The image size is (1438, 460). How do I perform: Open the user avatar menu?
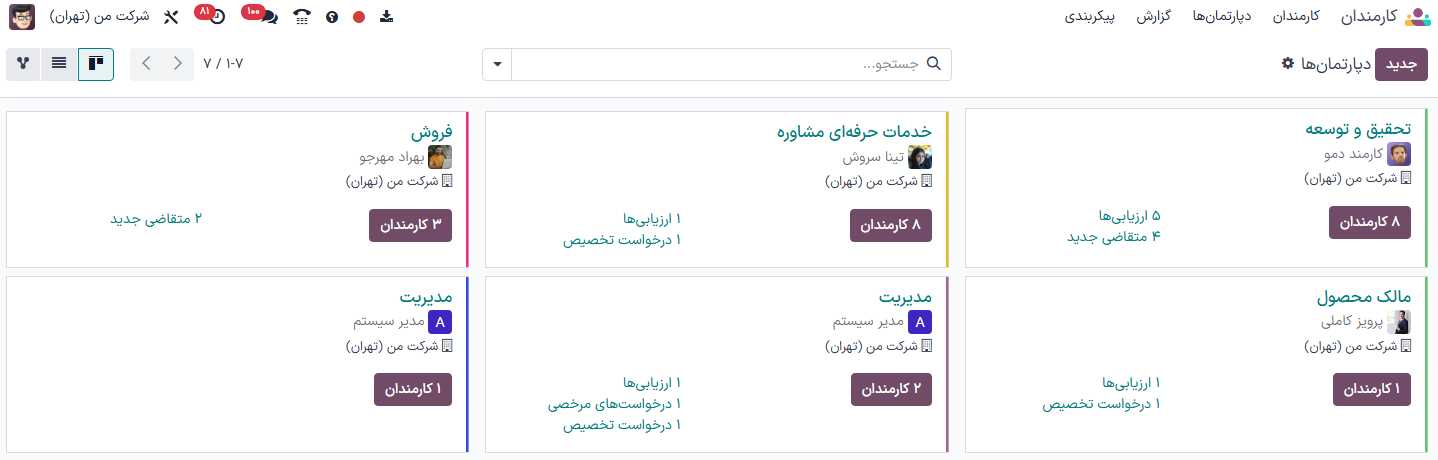click(x=22, y=17)
